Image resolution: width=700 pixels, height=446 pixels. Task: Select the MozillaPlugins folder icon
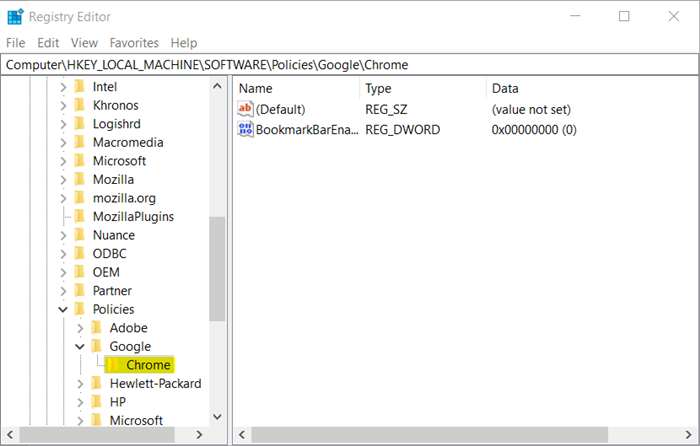click(x=80, y=216)
